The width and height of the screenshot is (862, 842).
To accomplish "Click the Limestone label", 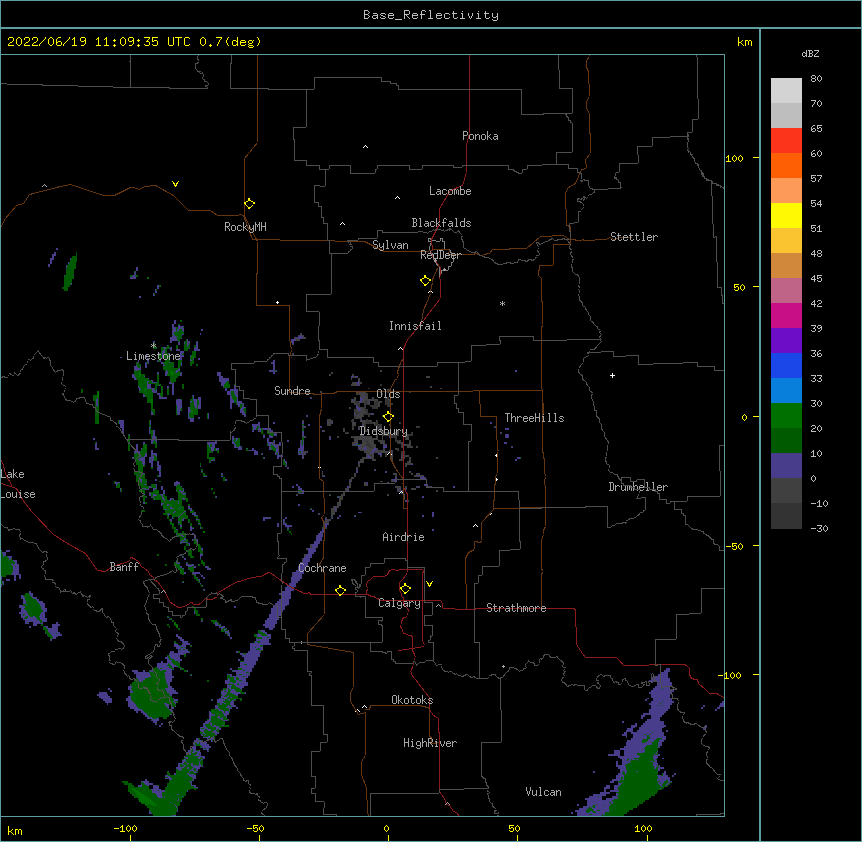I will click(x=153, y=356).
